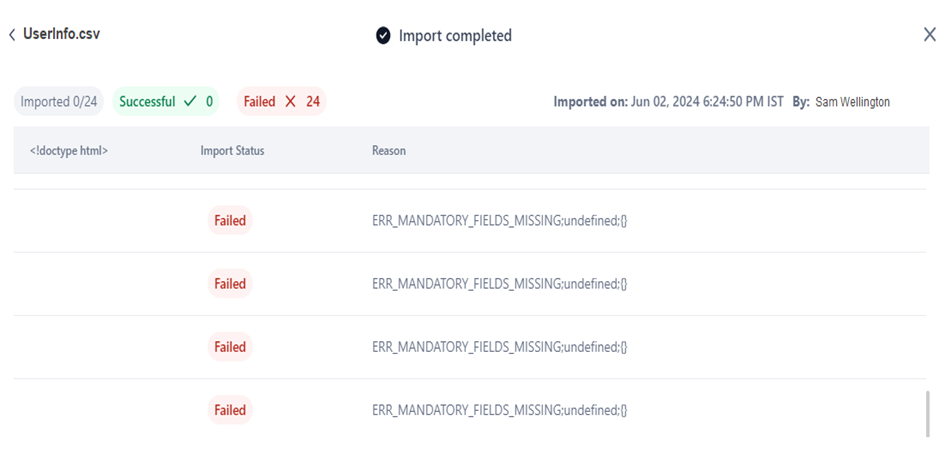Click the vertical scrollbar thumb

pyautogui.click(x=927, y=414)
